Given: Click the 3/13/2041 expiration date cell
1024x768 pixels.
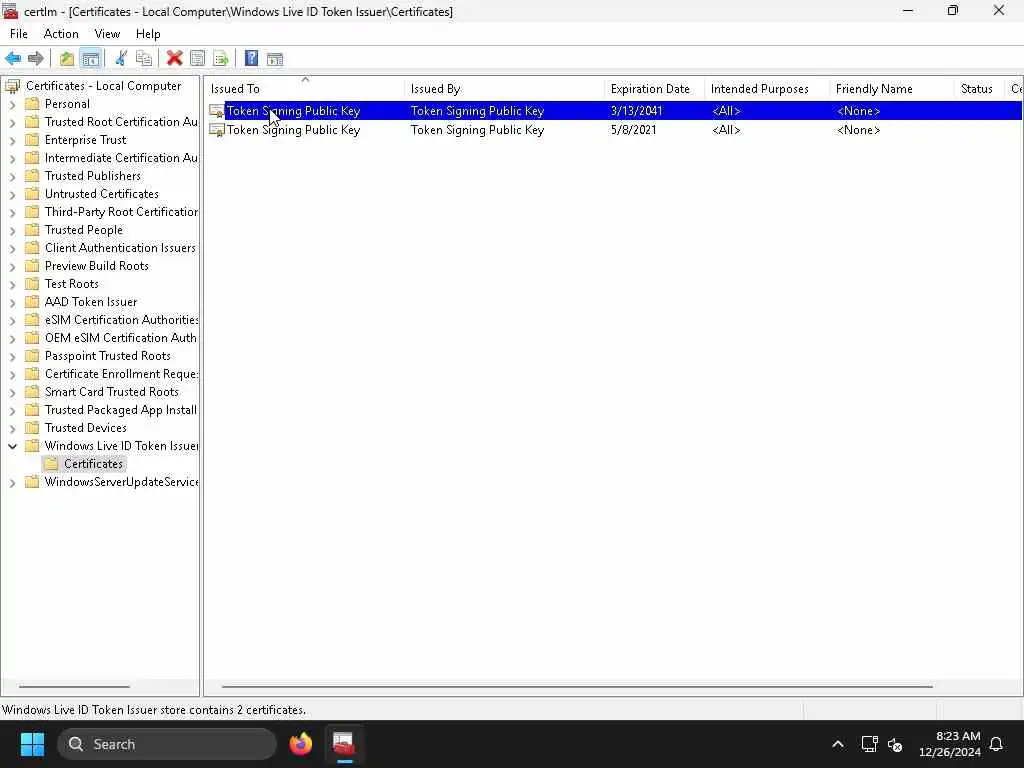Looking at the screenshot, I should point(637,111).
